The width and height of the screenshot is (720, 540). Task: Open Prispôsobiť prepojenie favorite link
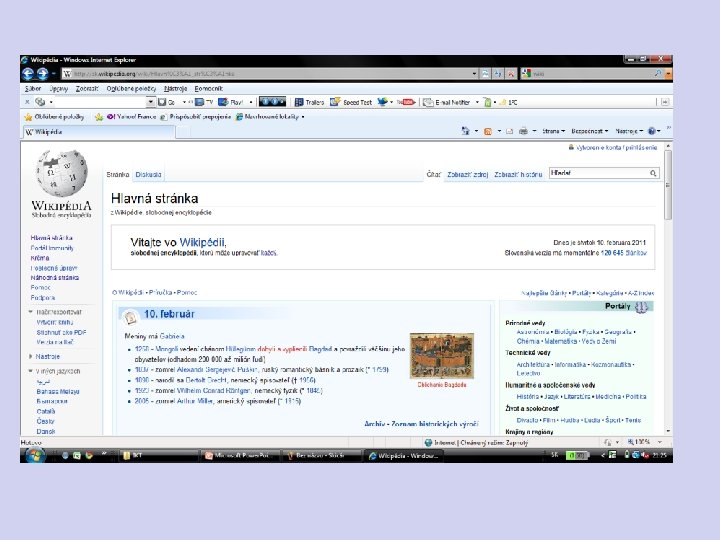click(x=196, y=117)
